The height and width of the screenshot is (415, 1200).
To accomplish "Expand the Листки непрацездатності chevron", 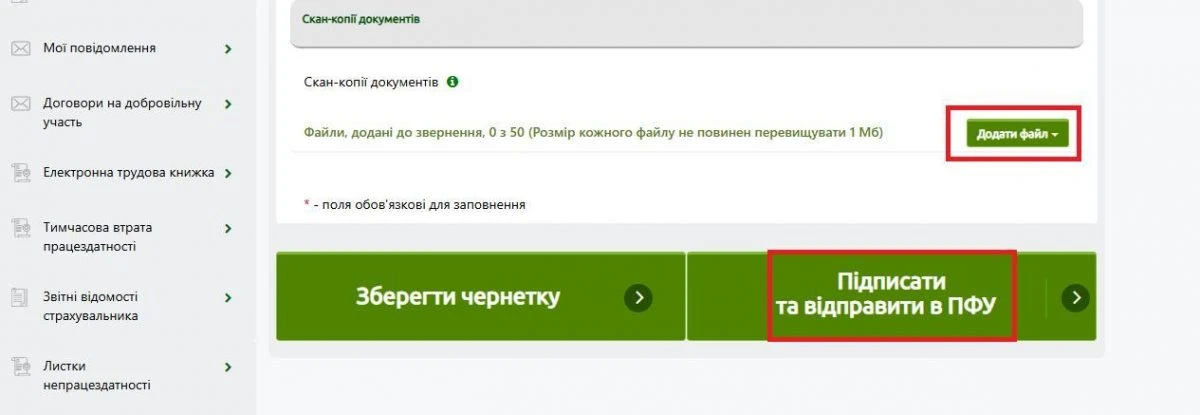I will (229, 367).
